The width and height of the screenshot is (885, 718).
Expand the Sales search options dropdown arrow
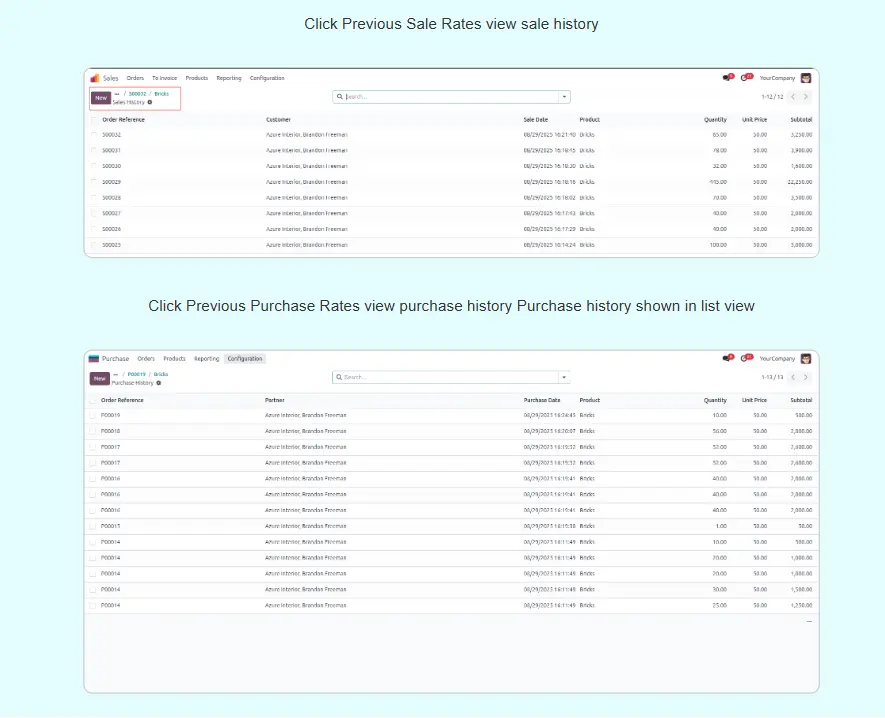(x=565, y=97)
